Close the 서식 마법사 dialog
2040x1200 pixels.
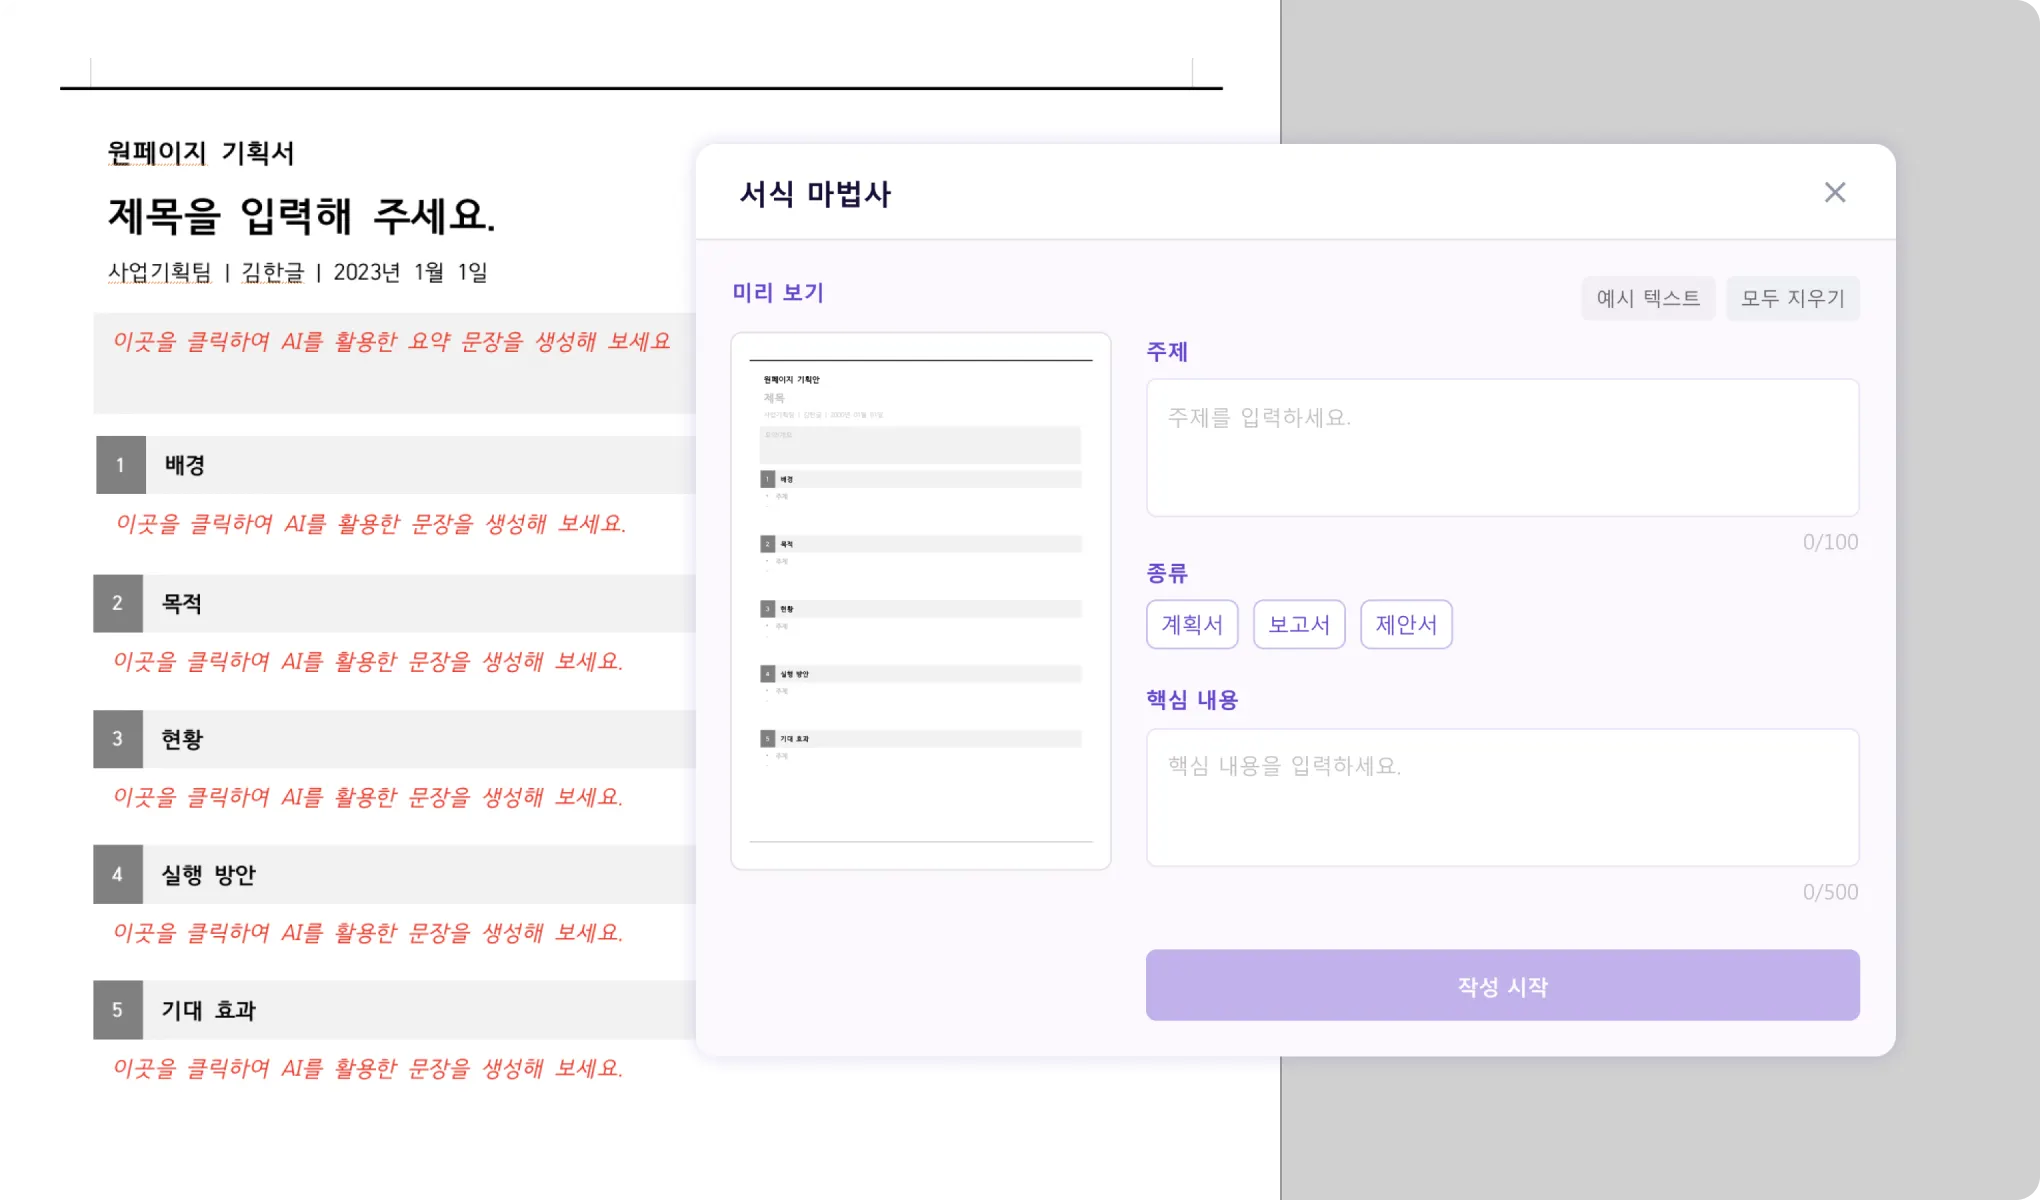1834,193
